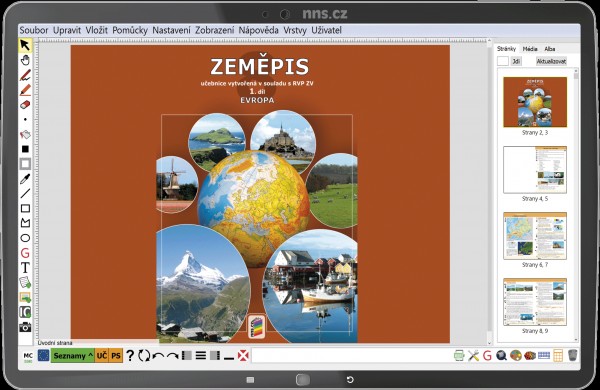Open the calculator icon
Viewport: 600px width, 390px height.
558,356
